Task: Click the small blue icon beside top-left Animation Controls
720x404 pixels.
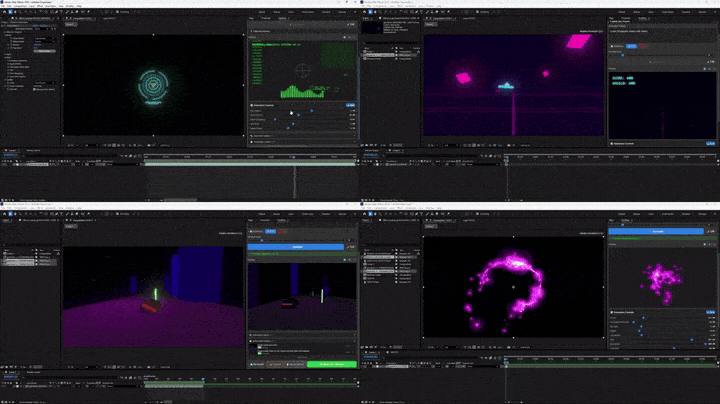Action: (350, 104)
